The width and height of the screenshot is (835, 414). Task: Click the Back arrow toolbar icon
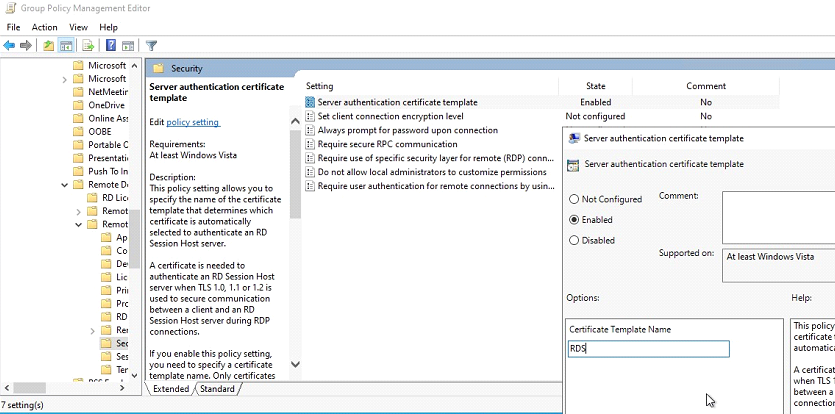tap(9, 45)
